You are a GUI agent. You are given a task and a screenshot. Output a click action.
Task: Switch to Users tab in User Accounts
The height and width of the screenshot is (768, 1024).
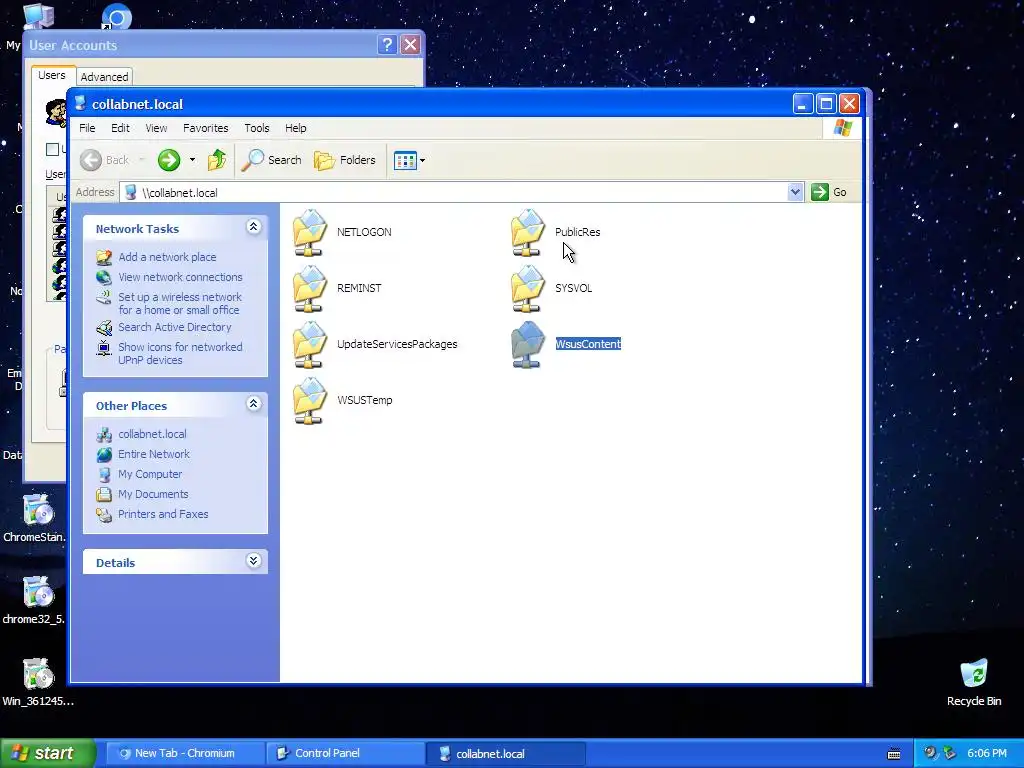[52, 75]
